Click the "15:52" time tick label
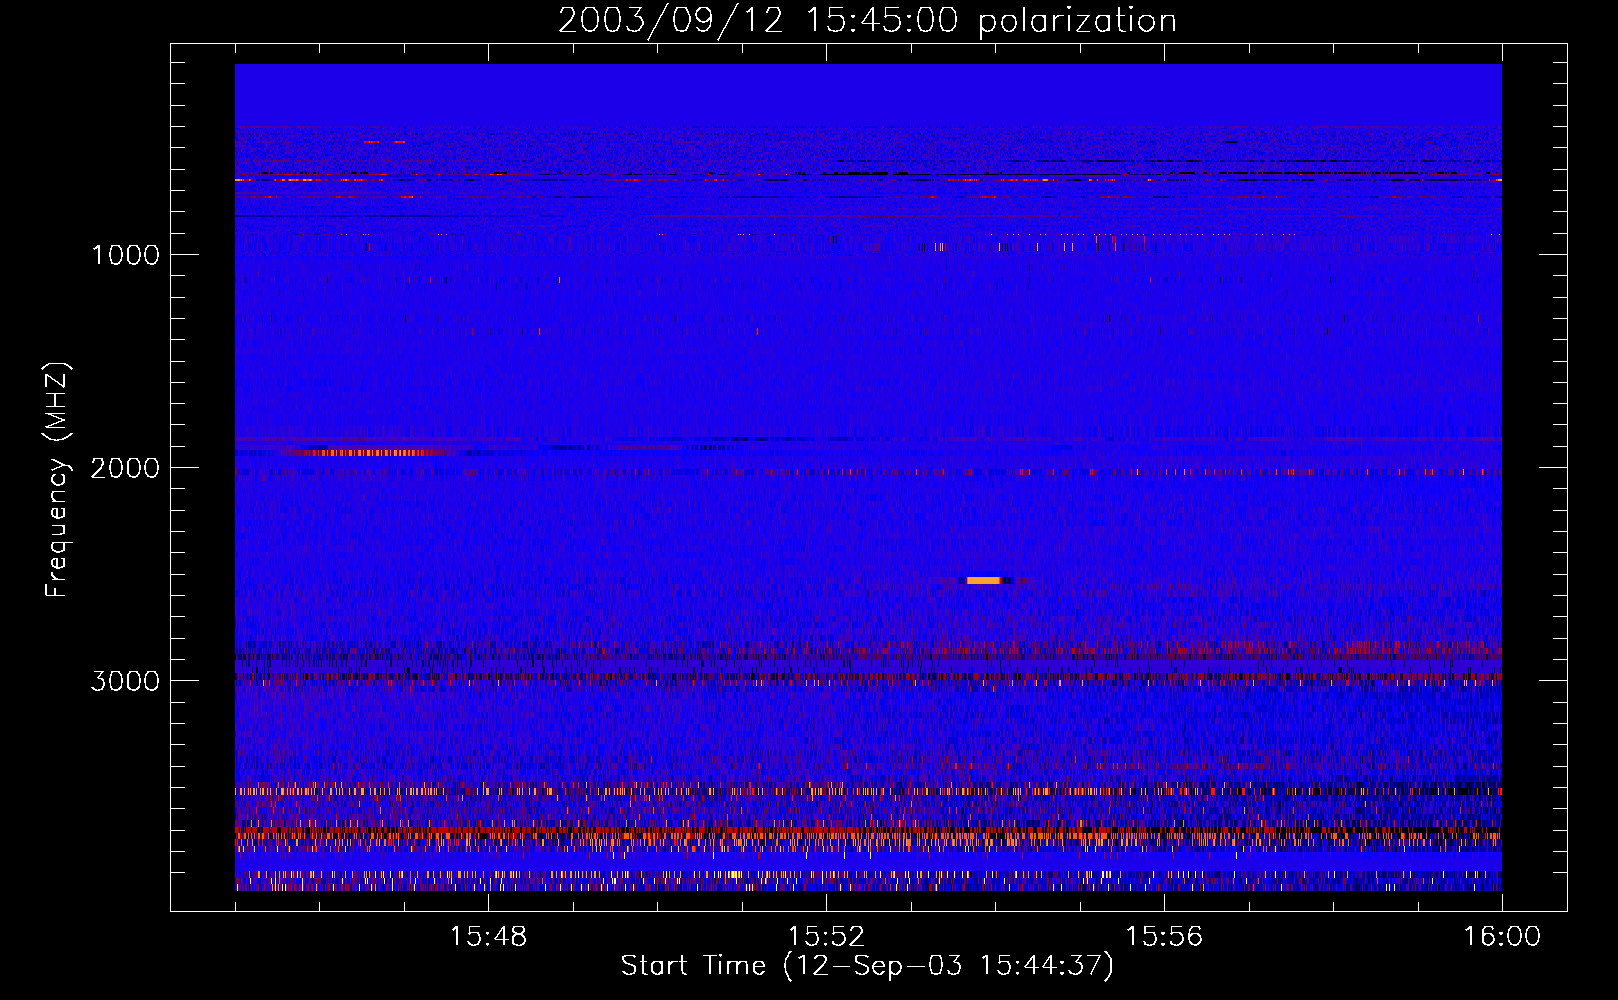The image size is (1618, 1000). pos(826,937)
